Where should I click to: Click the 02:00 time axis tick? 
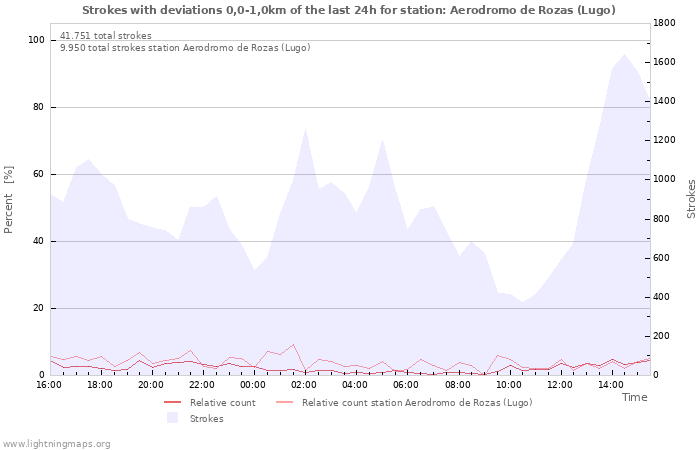tap(305, 385)
